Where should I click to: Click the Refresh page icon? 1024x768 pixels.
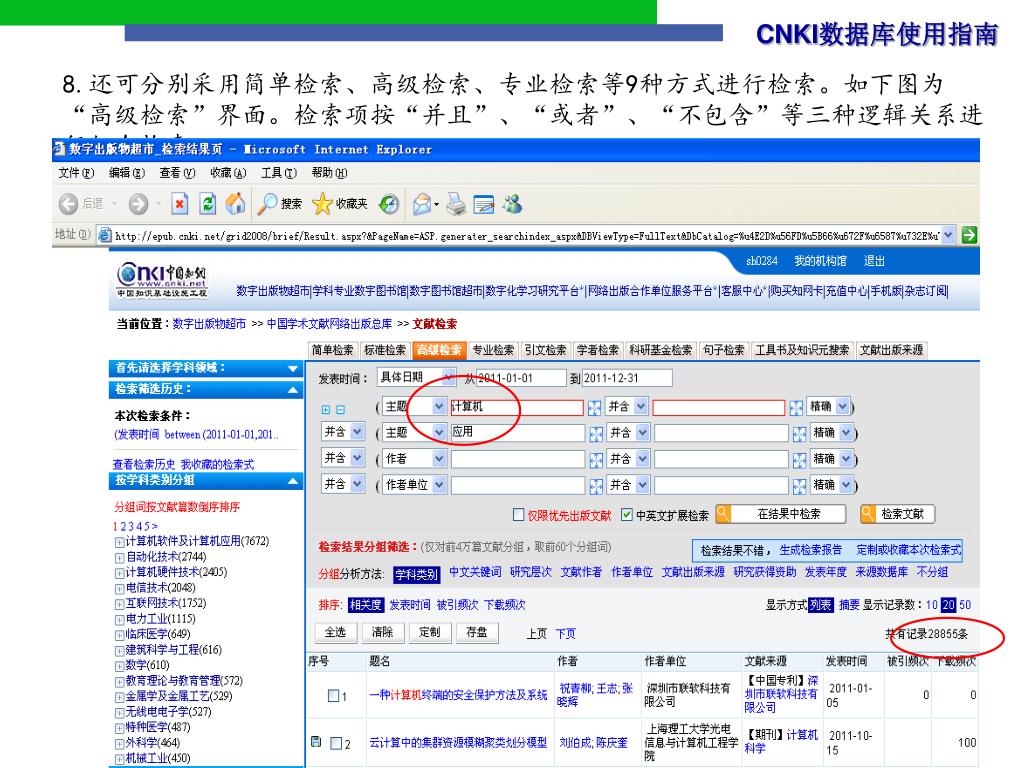tap(208, 204)
